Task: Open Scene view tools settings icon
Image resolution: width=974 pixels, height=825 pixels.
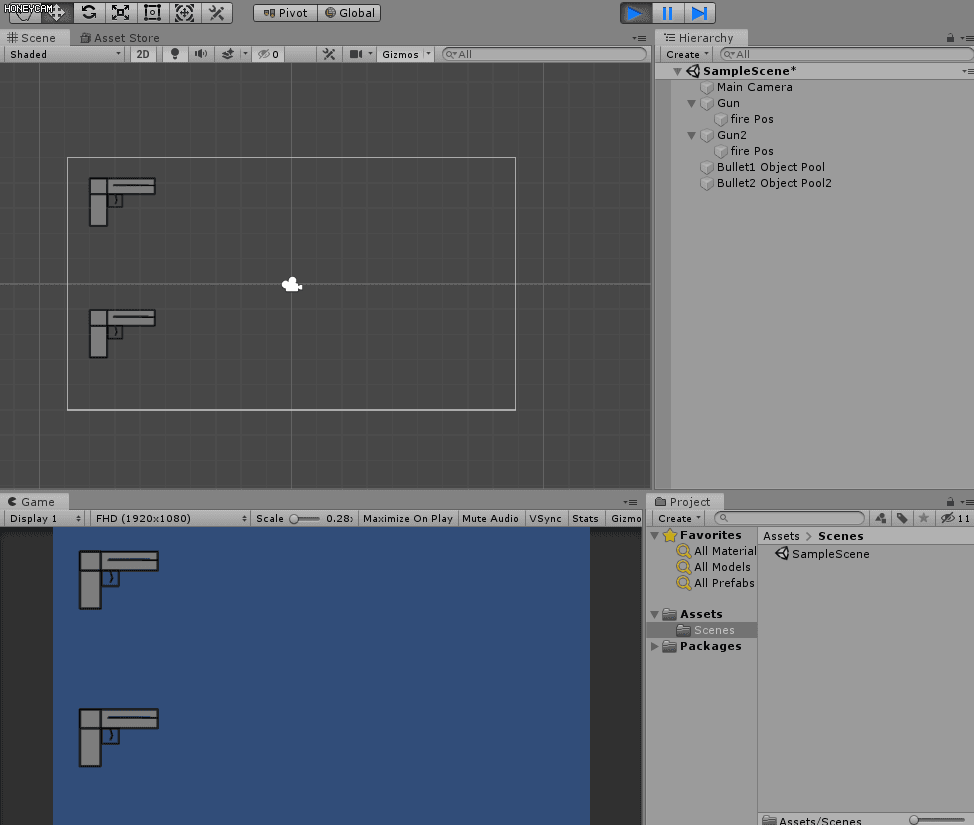Action: [x=329, y=54]
